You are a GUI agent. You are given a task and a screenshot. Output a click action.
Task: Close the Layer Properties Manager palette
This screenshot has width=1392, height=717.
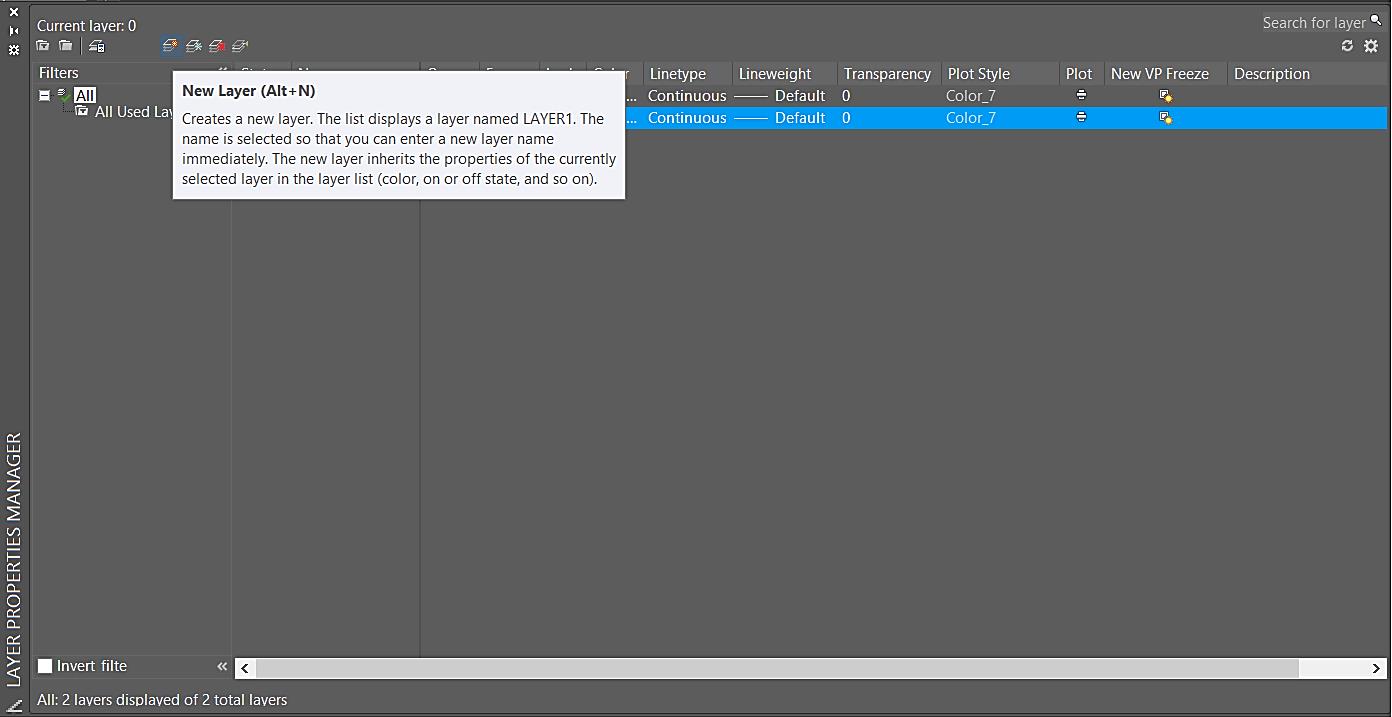(14, 12)
